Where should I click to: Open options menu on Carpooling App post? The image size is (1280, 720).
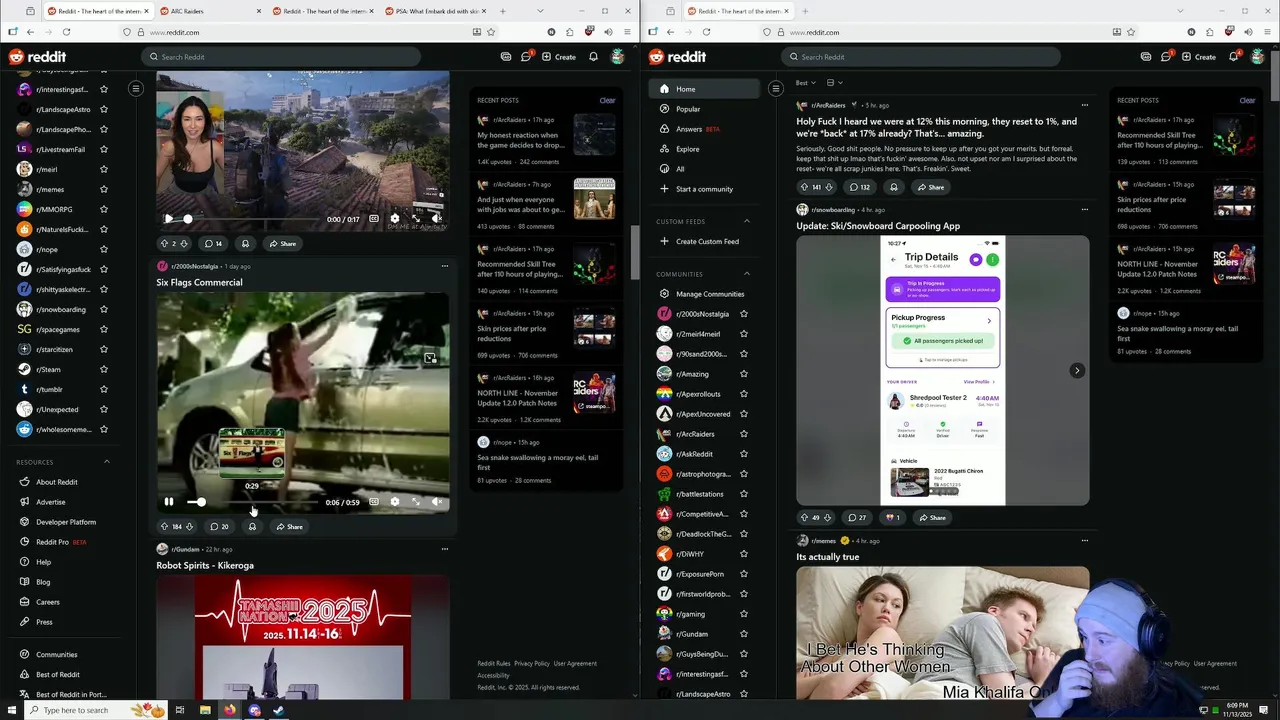[x=1084, y=210]
